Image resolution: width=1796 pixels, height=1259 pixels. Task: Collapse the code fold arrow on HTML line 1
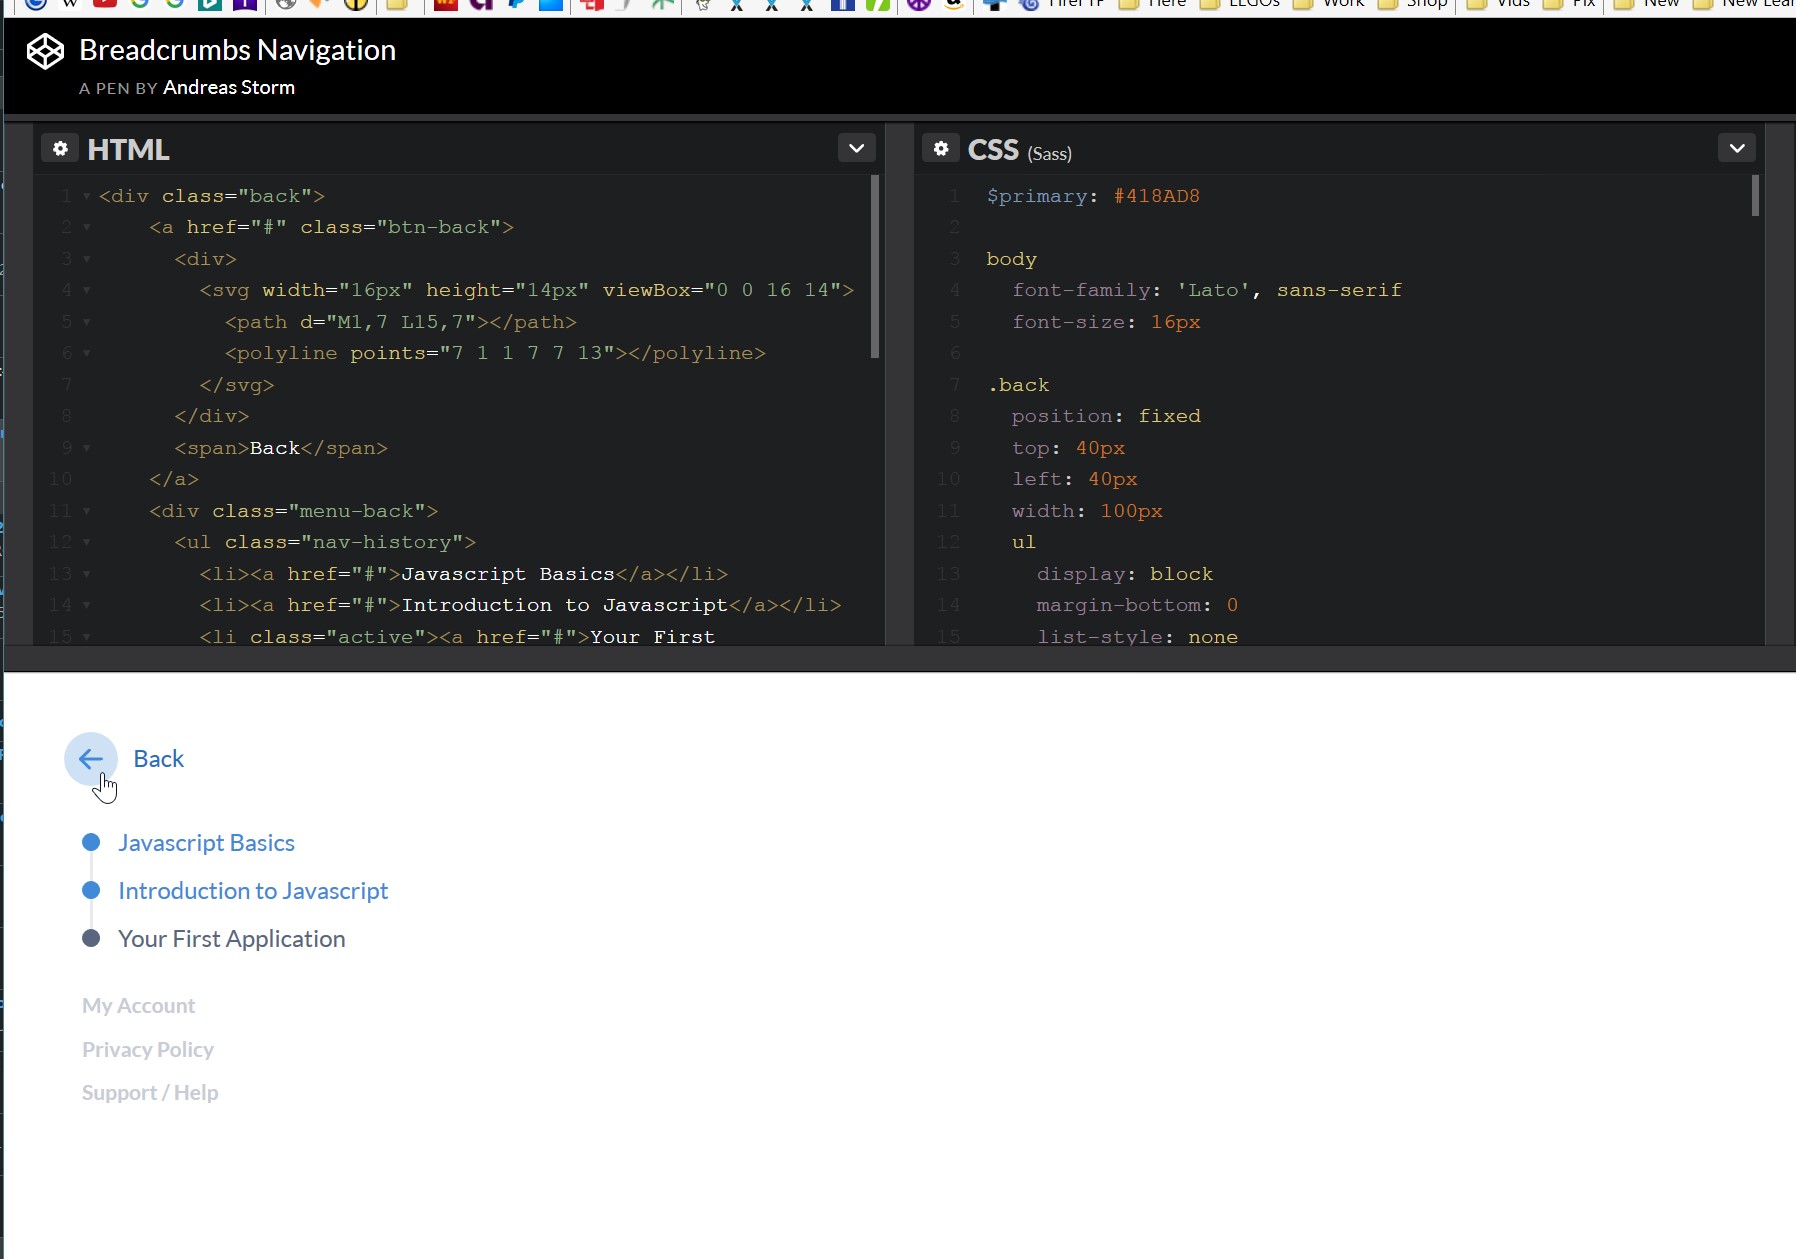pyautogui.click(x=87, y=197)
